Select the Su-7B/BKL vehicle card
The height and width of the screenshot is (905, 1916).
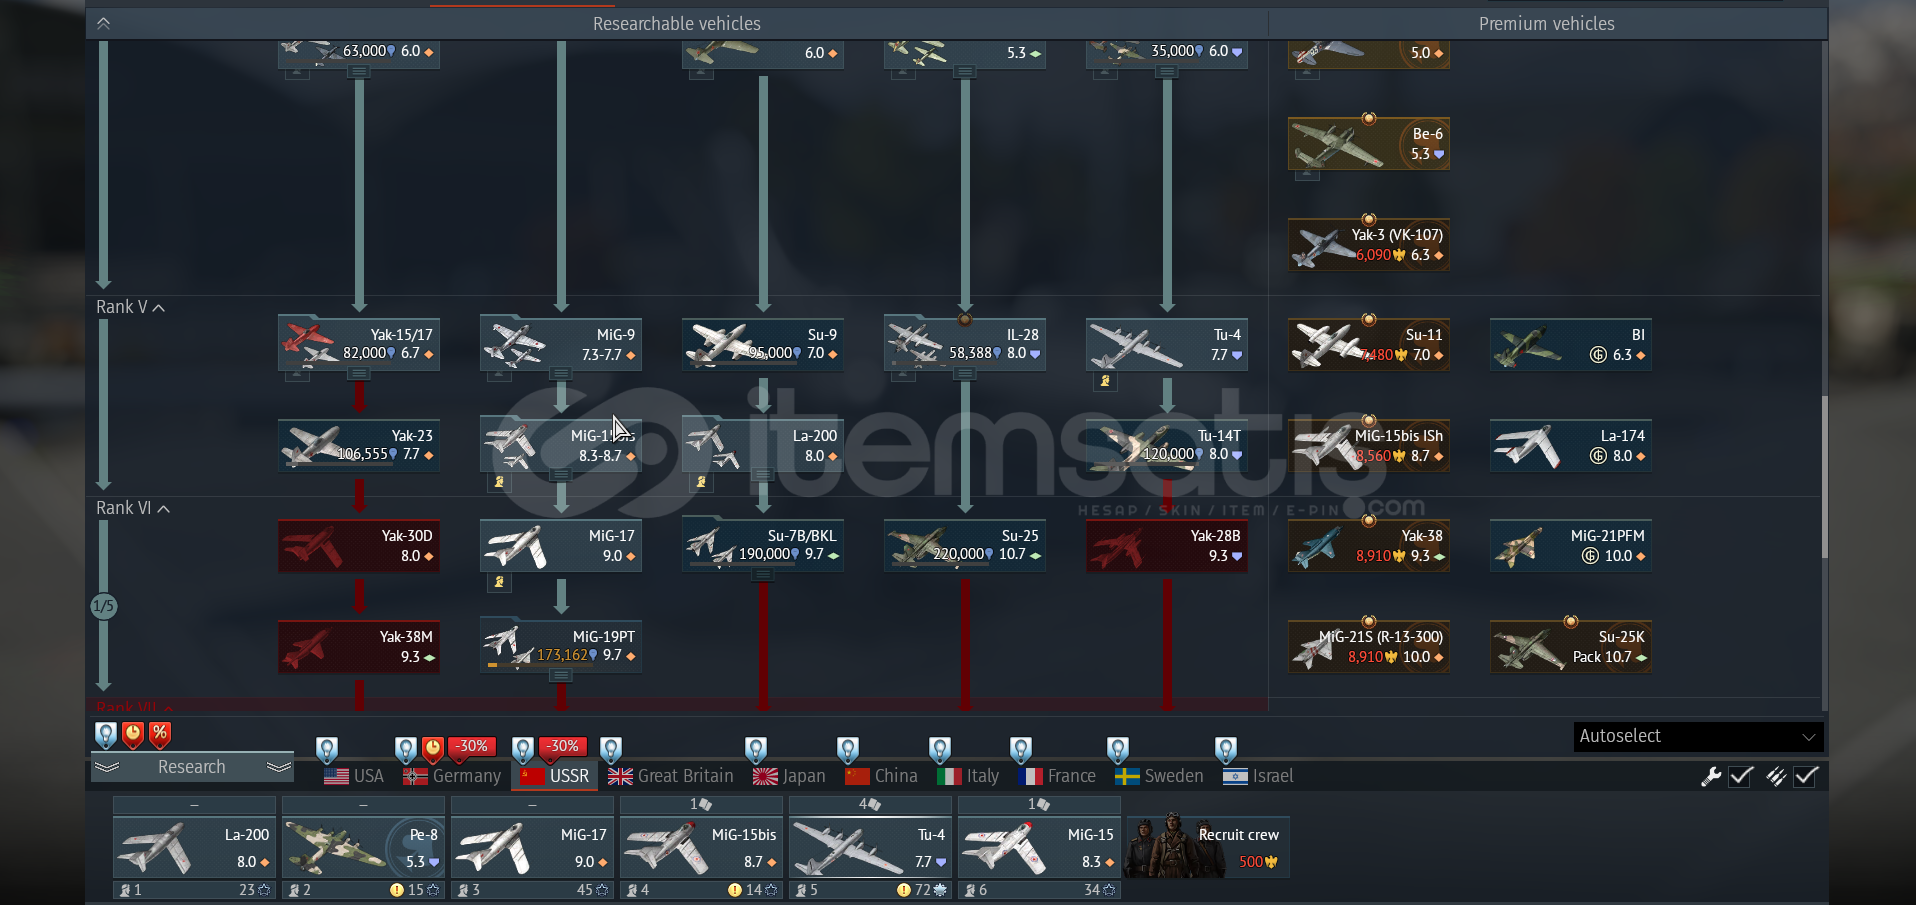pyautogui.click(x=763, y=545)
